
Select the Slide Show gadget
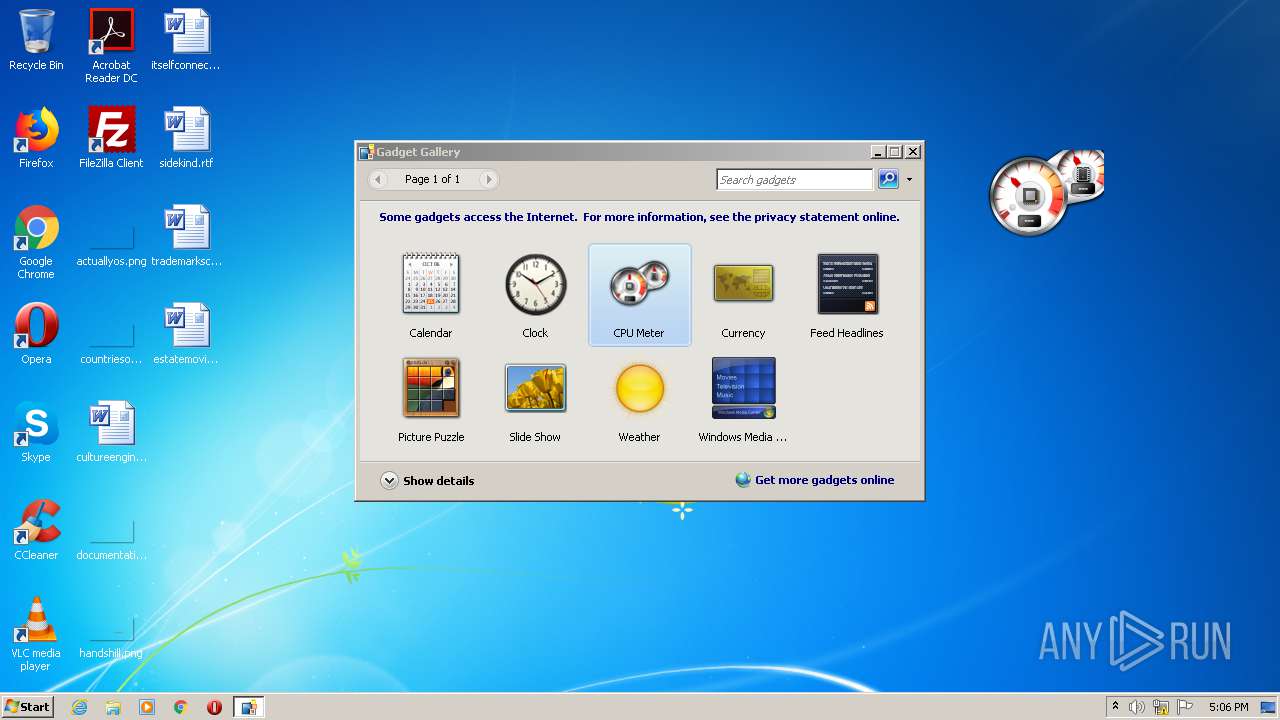click(535, 399)
